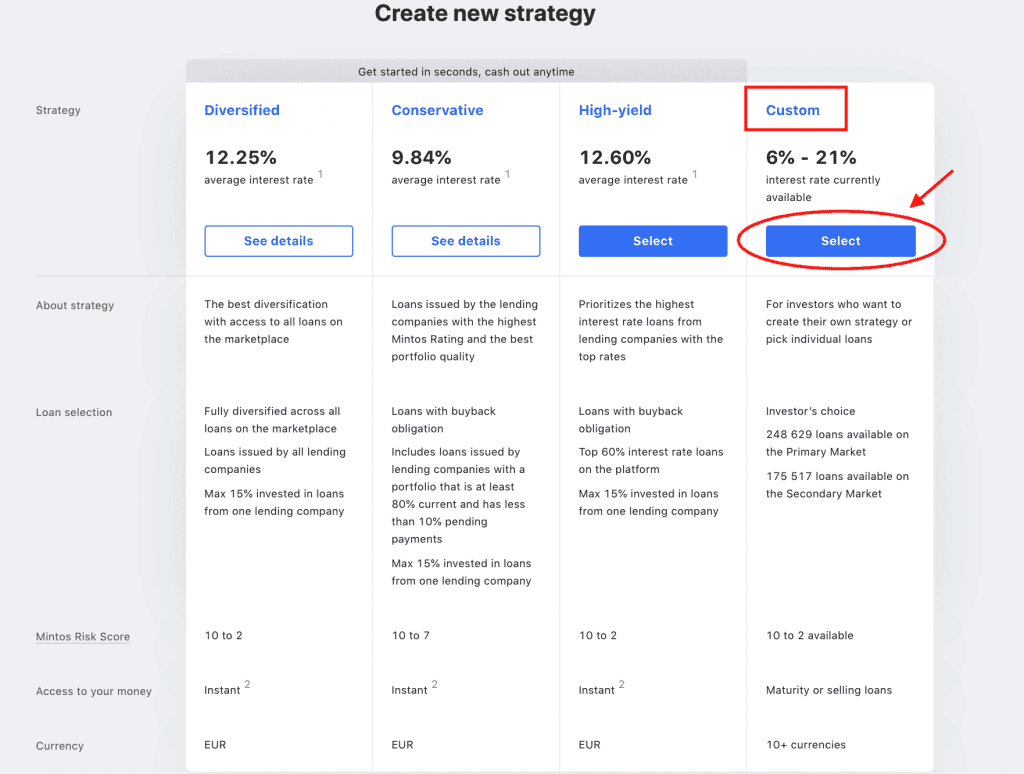
Task: Click the Custom strategy heading
Action: tap(793, 111)
